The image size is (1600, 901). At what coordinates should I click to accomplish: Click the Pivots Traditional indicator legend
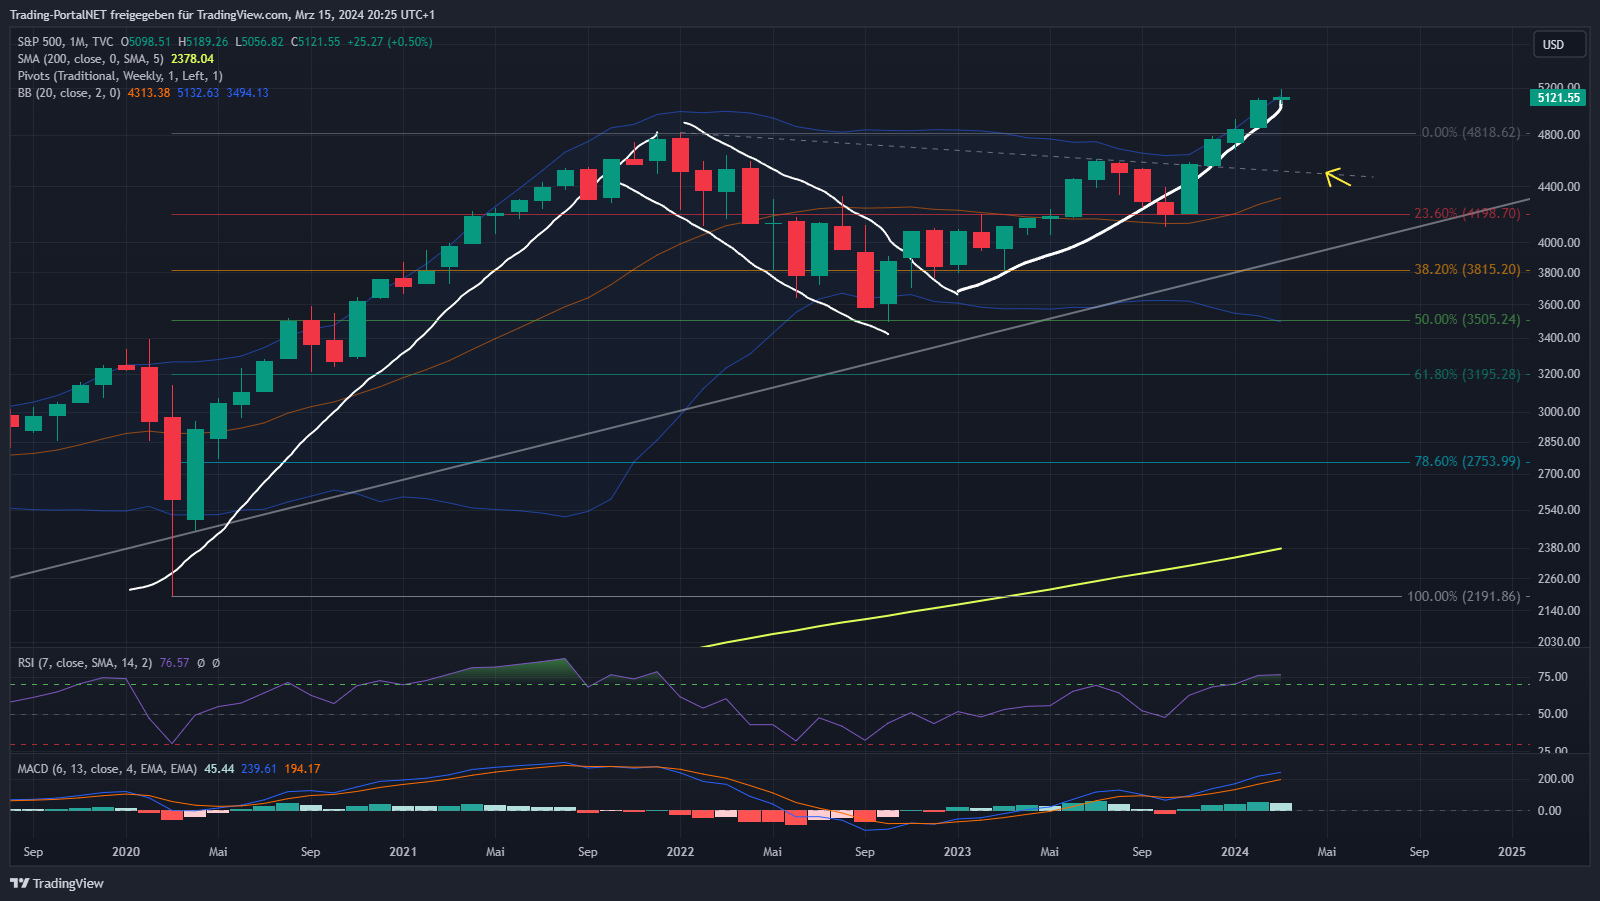pyautogui.click(x=120, y=76)
